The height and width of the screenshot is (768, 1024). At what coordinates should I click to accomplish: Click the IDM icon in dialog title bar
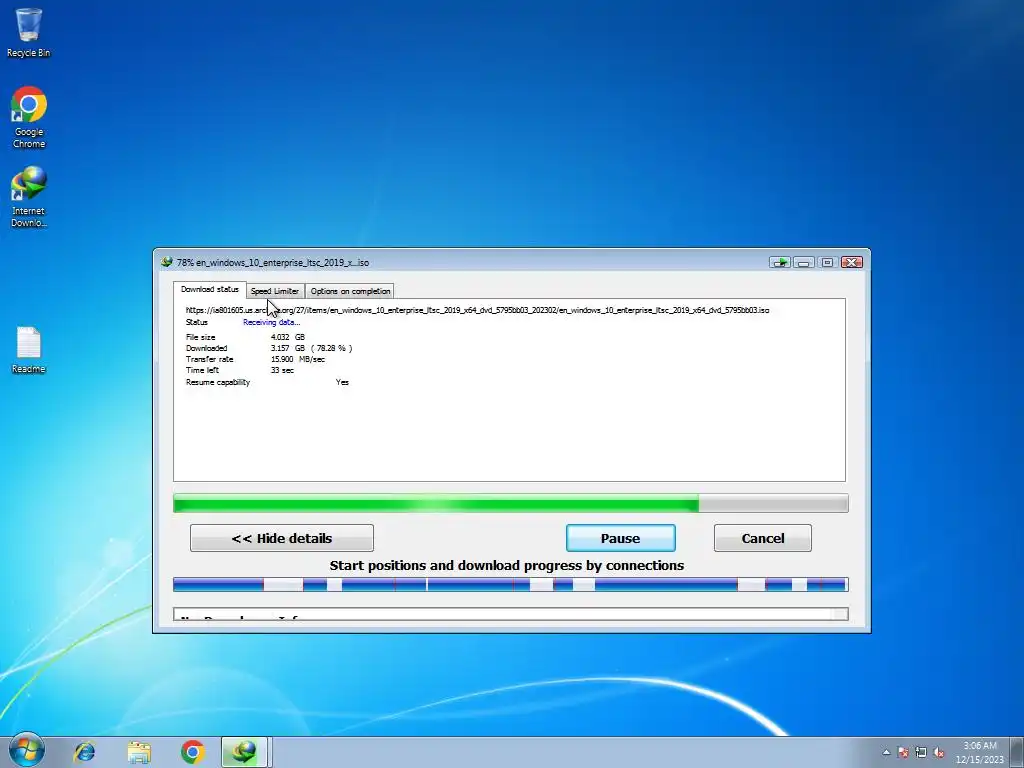[167, 262]
